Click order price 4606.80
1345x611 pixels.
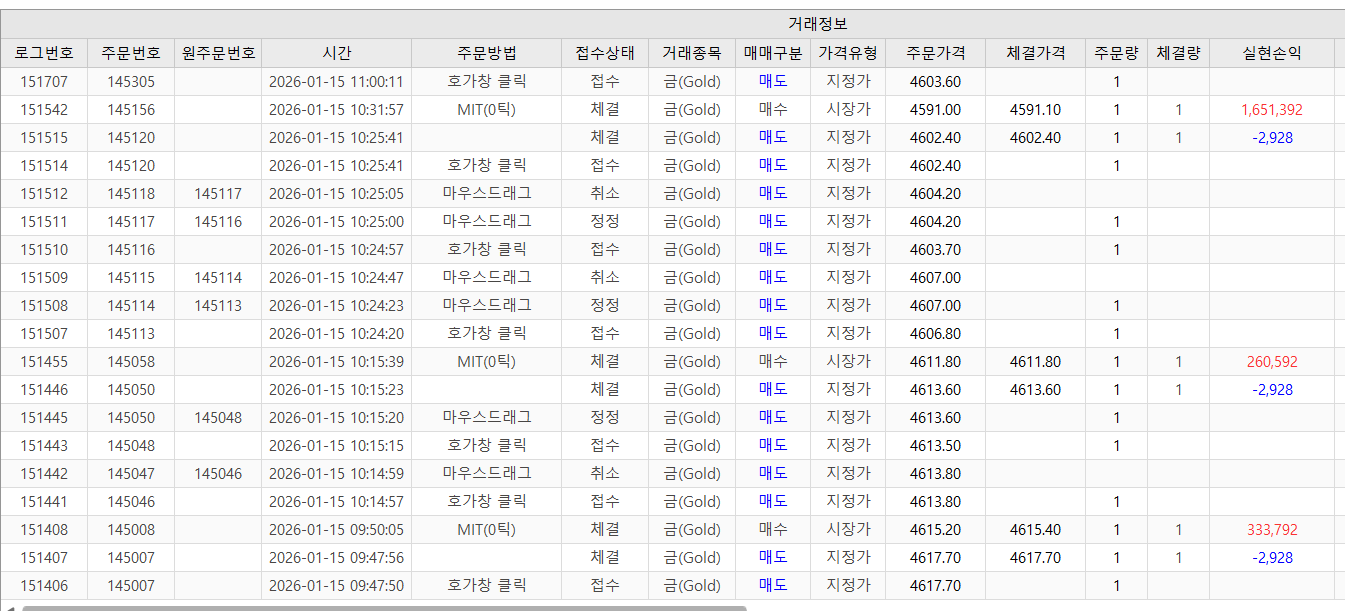tap(936, 334)
